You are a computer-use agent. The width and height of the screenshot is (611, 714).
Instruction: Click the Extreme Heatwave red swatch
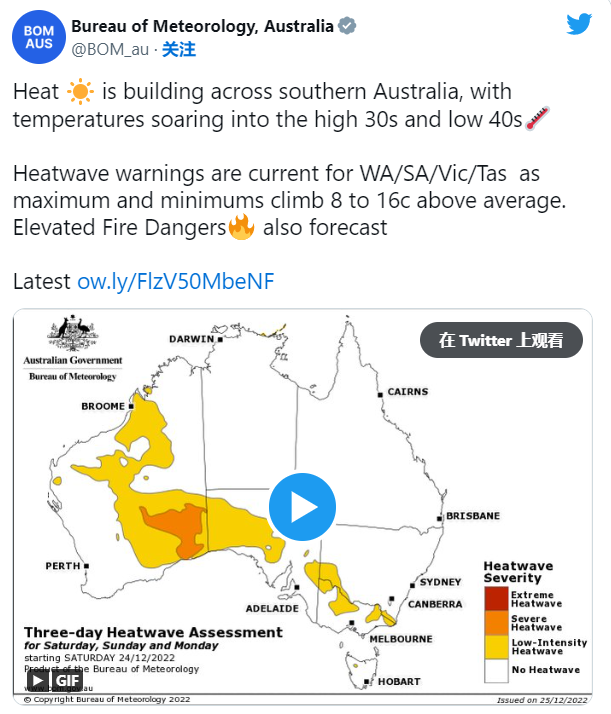coord(496,599)
